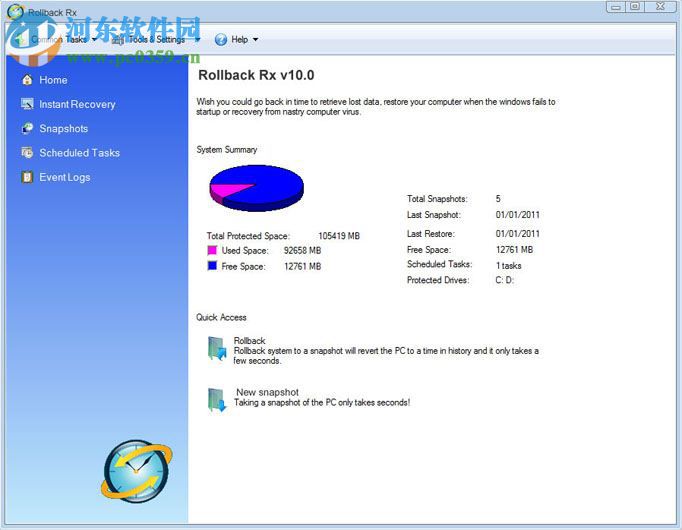Viewport: 682px width, 530px height.
Task: Click the magenta Used Space swatch
Action: click(212, 250)
